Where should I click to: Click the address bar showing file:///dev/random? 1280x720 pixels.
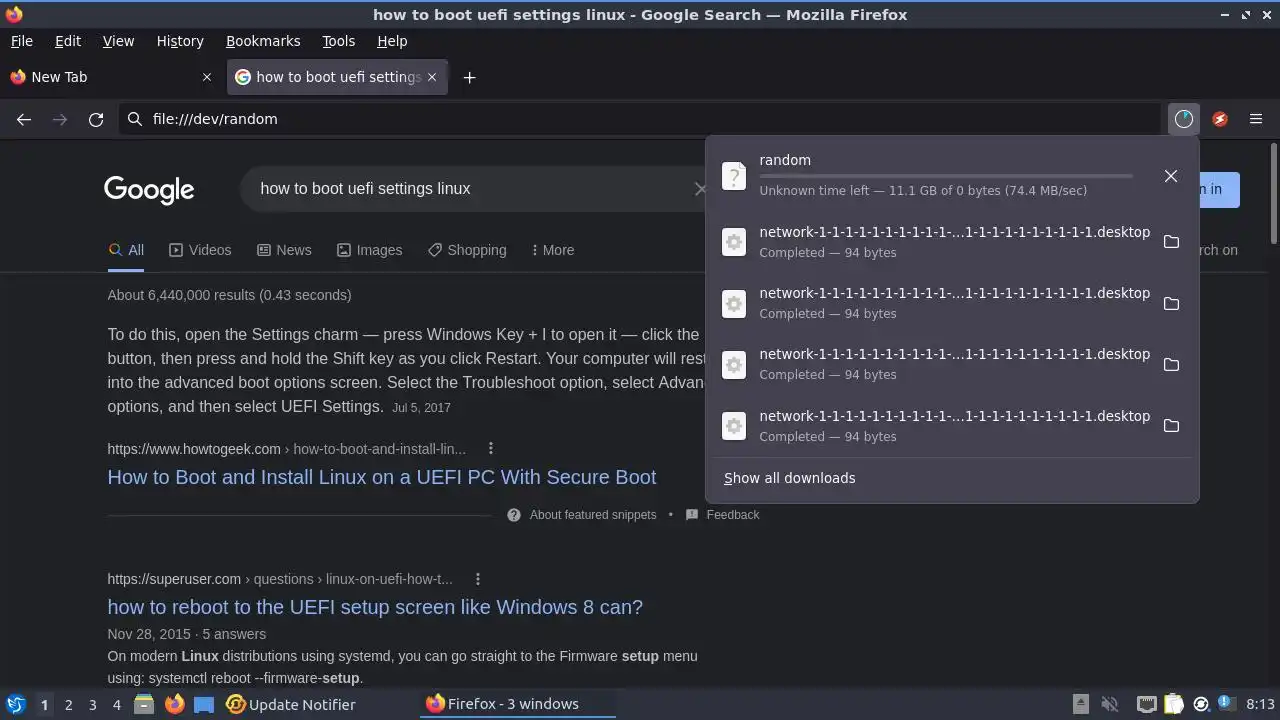tap(640, 119)
